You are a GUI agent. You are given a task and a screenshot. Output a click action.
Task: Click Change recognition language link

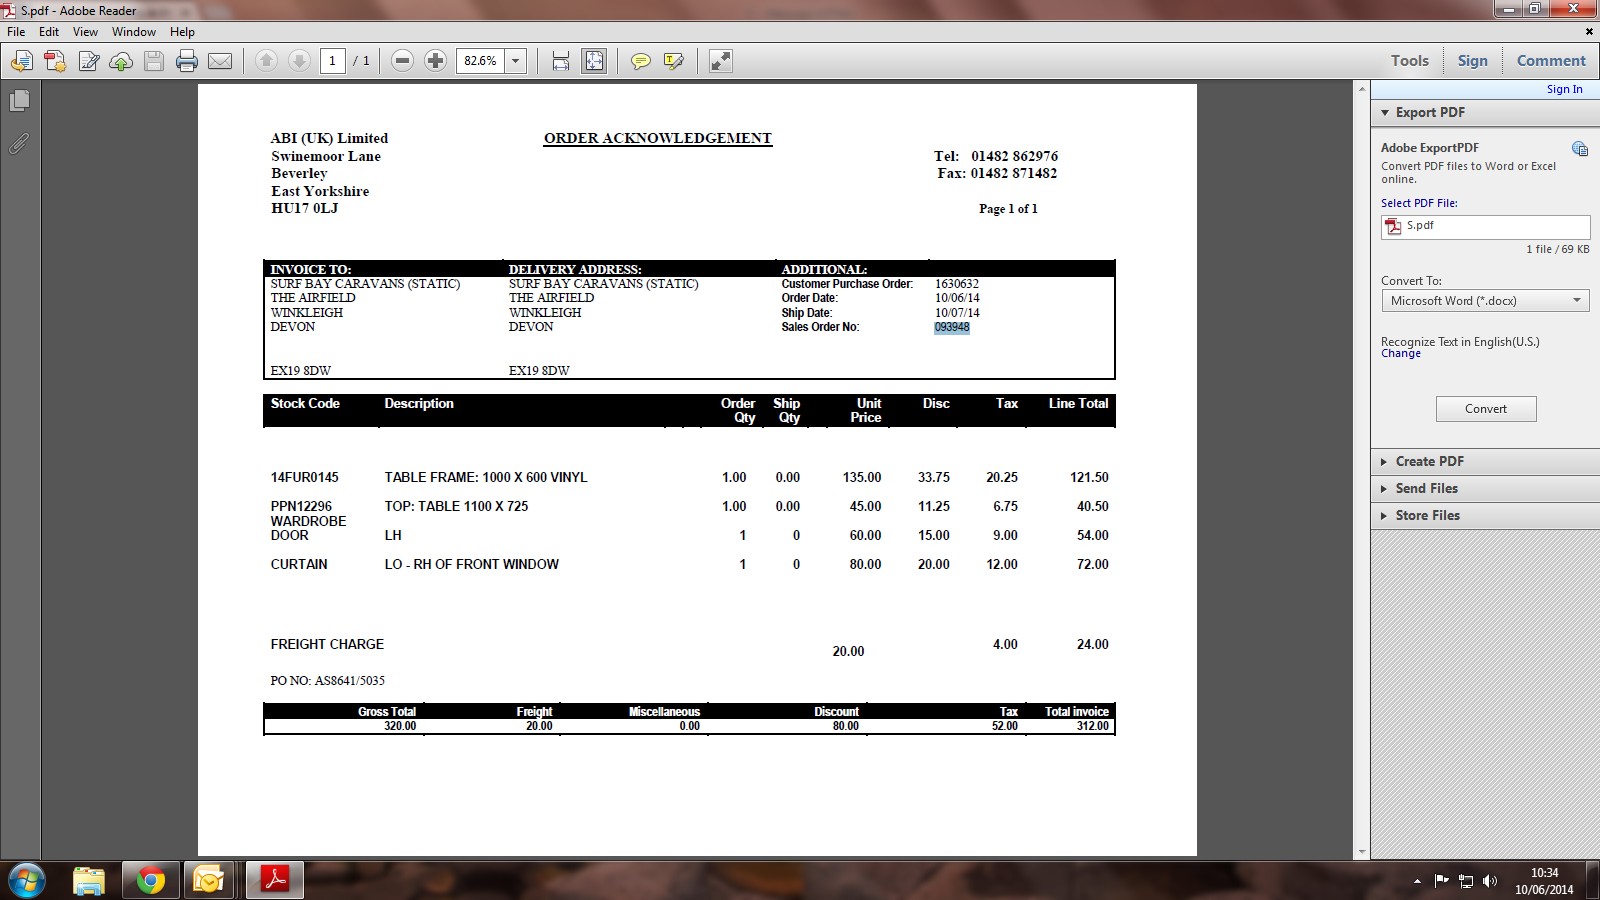point(1401,354)
